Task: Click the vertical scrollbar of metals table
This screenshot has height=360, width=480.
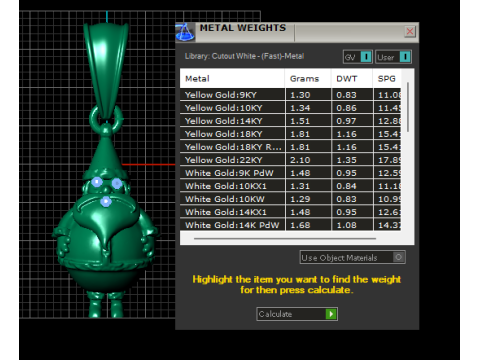Action: click(408, 107)
